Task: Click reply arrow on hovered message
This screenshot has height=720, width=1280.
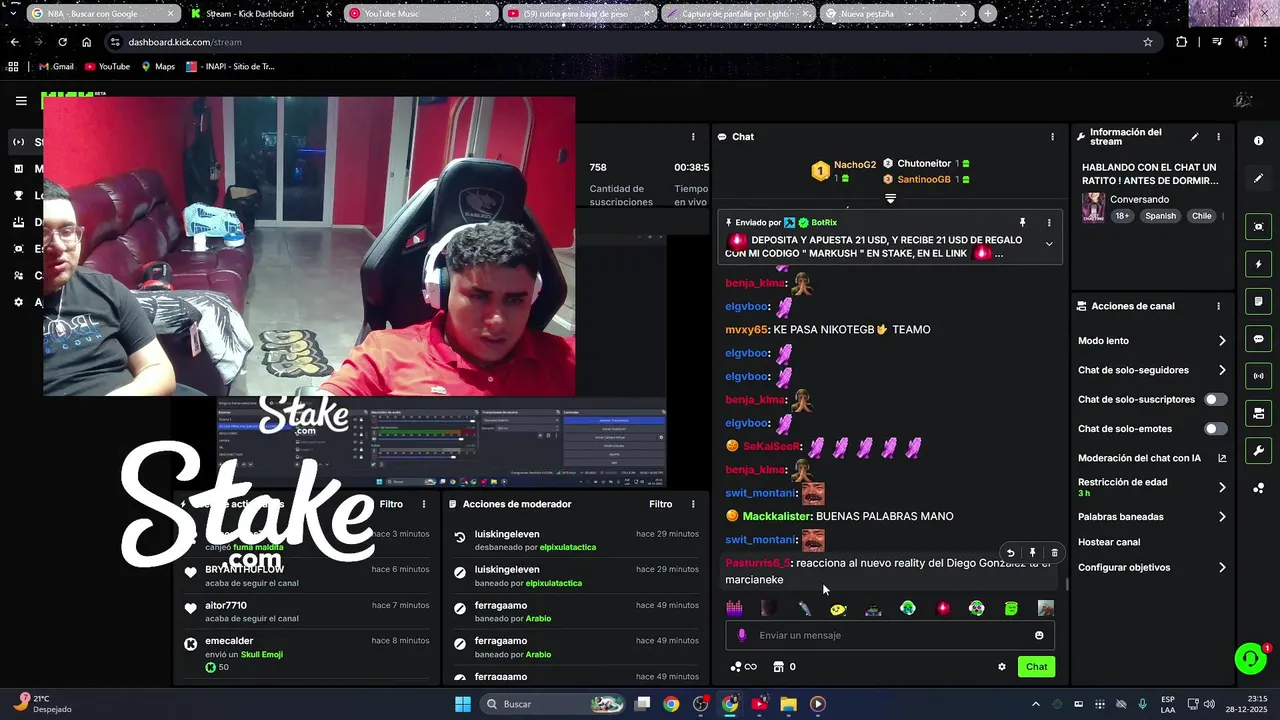Action: click(1010, 553)
